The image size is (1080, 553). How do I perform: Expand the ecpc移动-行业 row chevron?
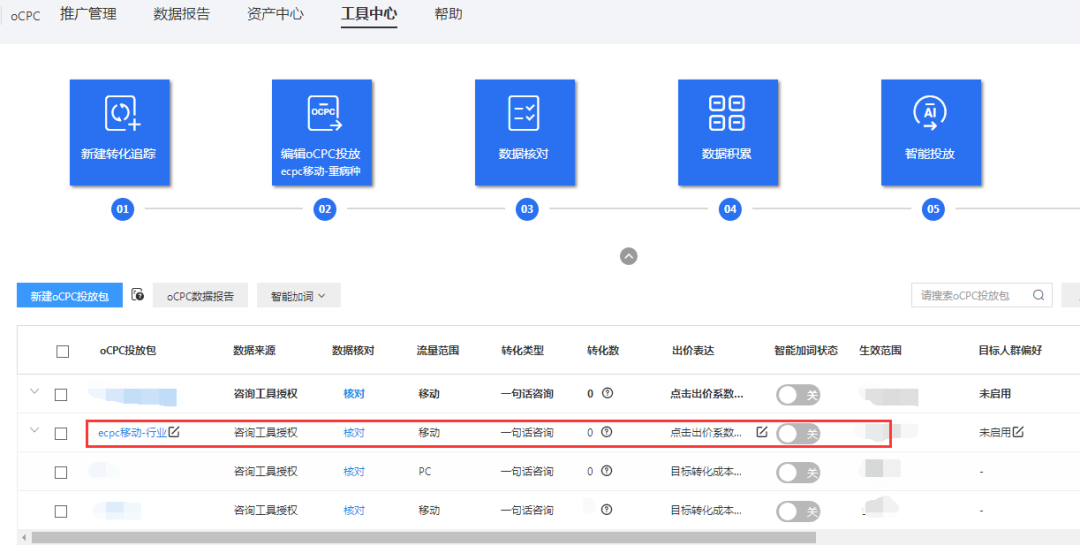pos(34,430)
